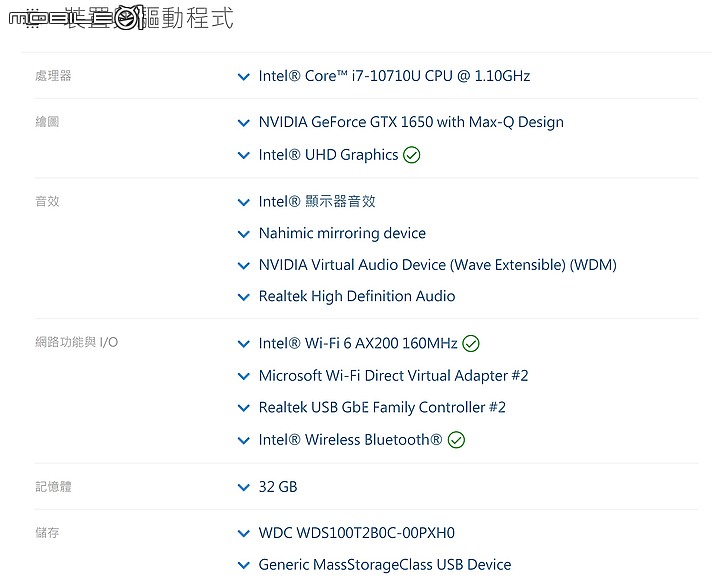This screenshot has width=720, height=577.
Task: Open the Intel Core i7-10710U CPU entry
Action: 394,76
